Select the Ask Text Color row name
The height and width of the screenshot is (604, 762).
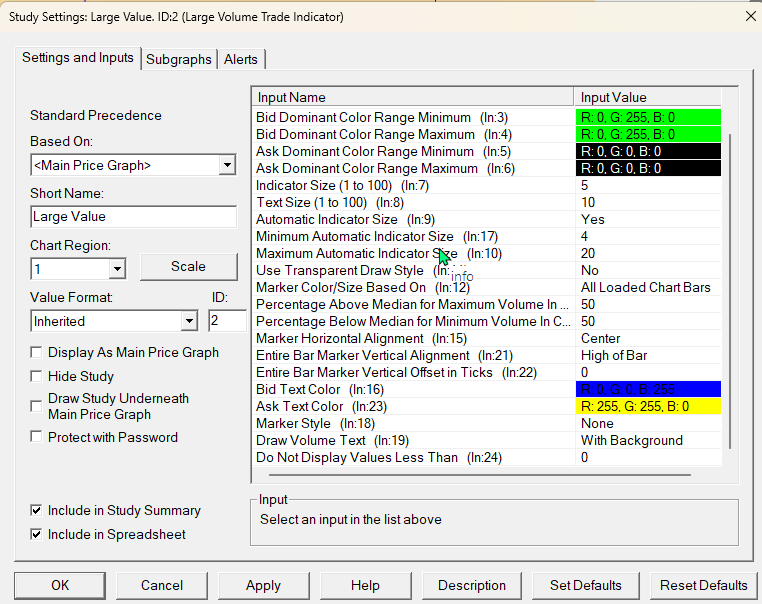(x=321, y=407)
